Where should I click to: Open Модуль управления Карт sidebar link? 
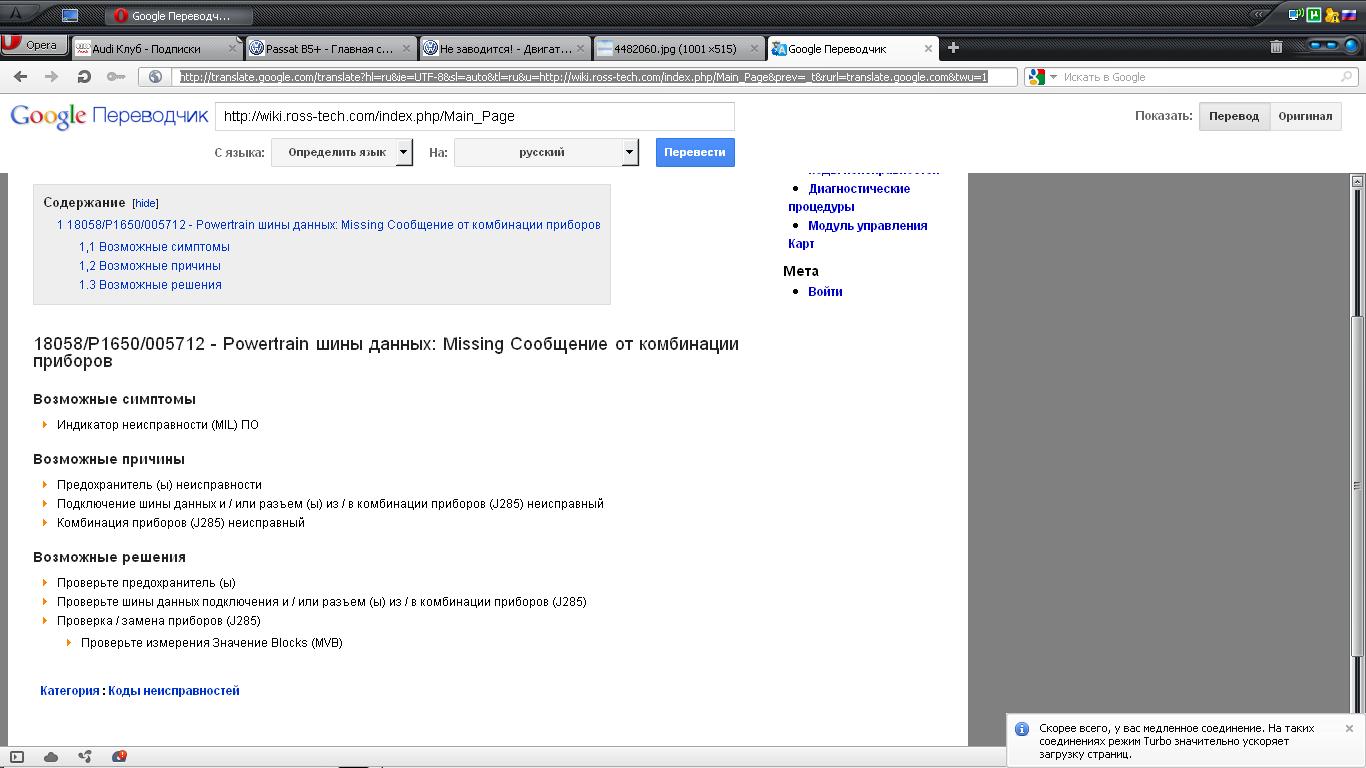858,234
